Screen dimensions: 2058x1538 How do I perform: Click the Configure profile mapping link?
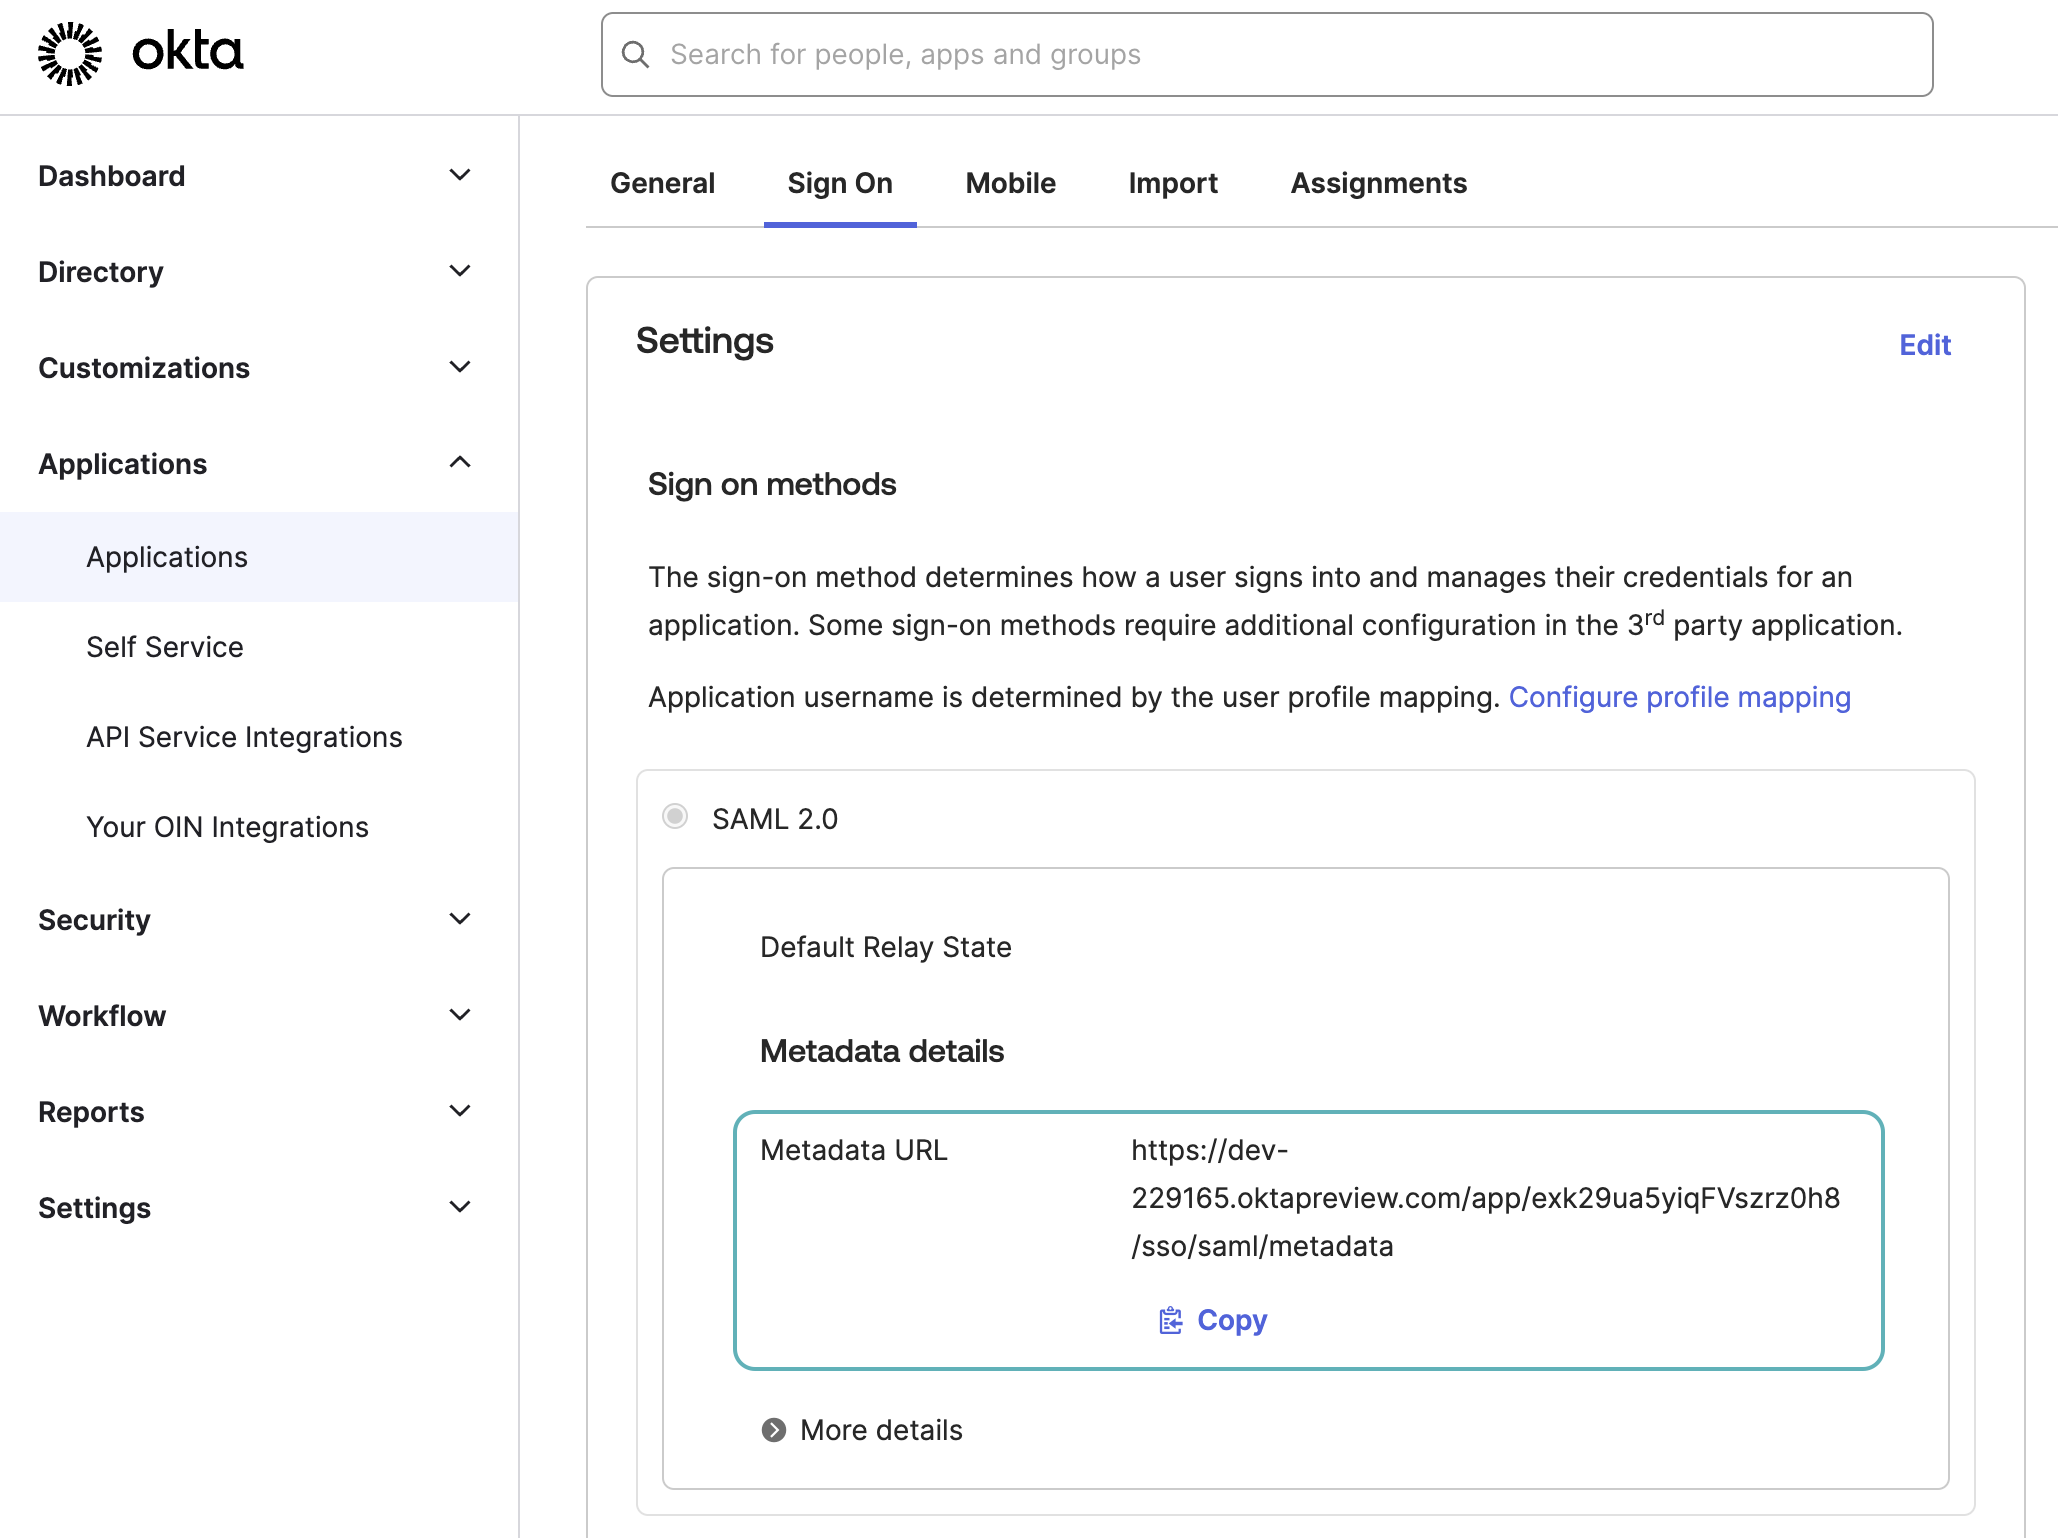point(1680,698)
